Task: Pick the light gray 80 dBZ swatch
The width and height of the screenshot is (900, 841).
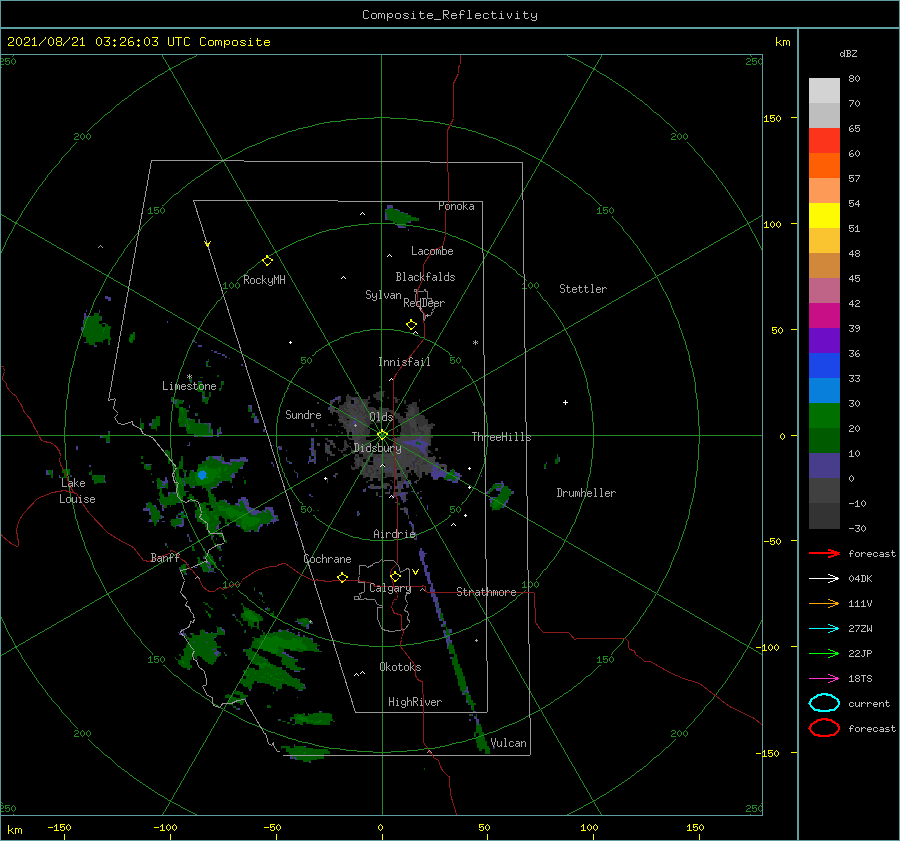Action: 824,91
